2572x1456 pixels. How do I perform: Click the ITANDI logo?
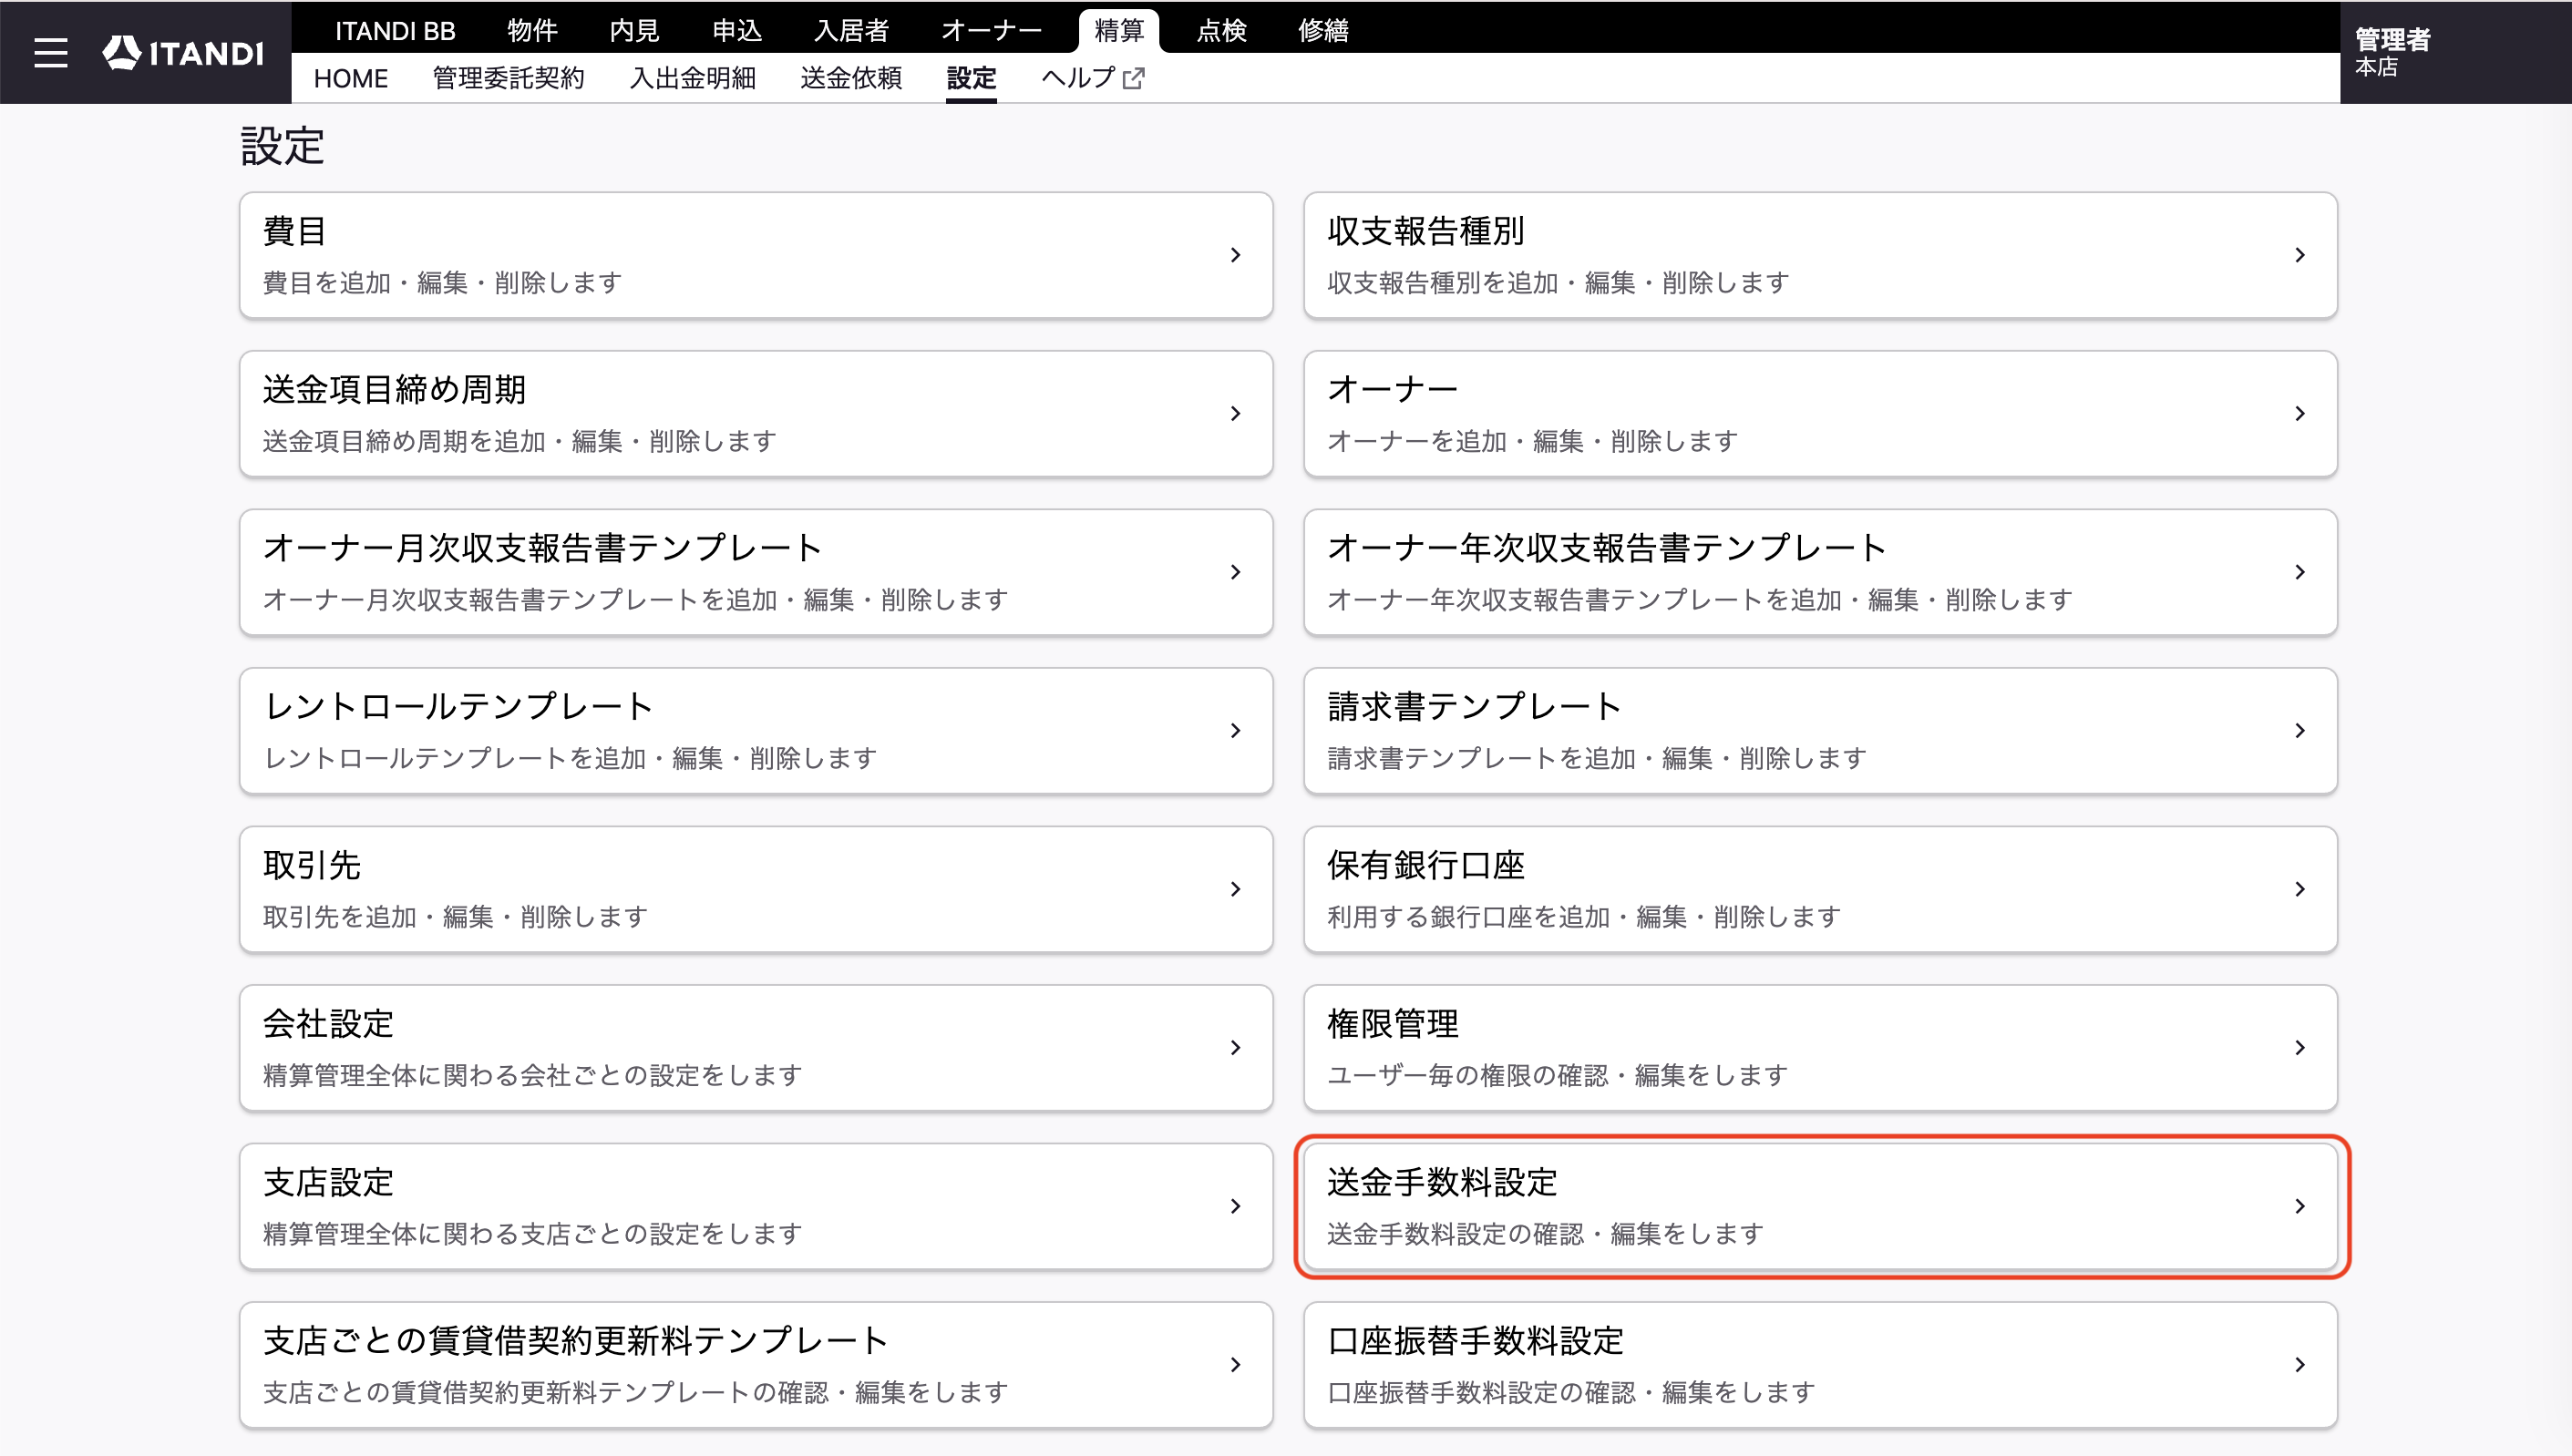tap(183, 52)
